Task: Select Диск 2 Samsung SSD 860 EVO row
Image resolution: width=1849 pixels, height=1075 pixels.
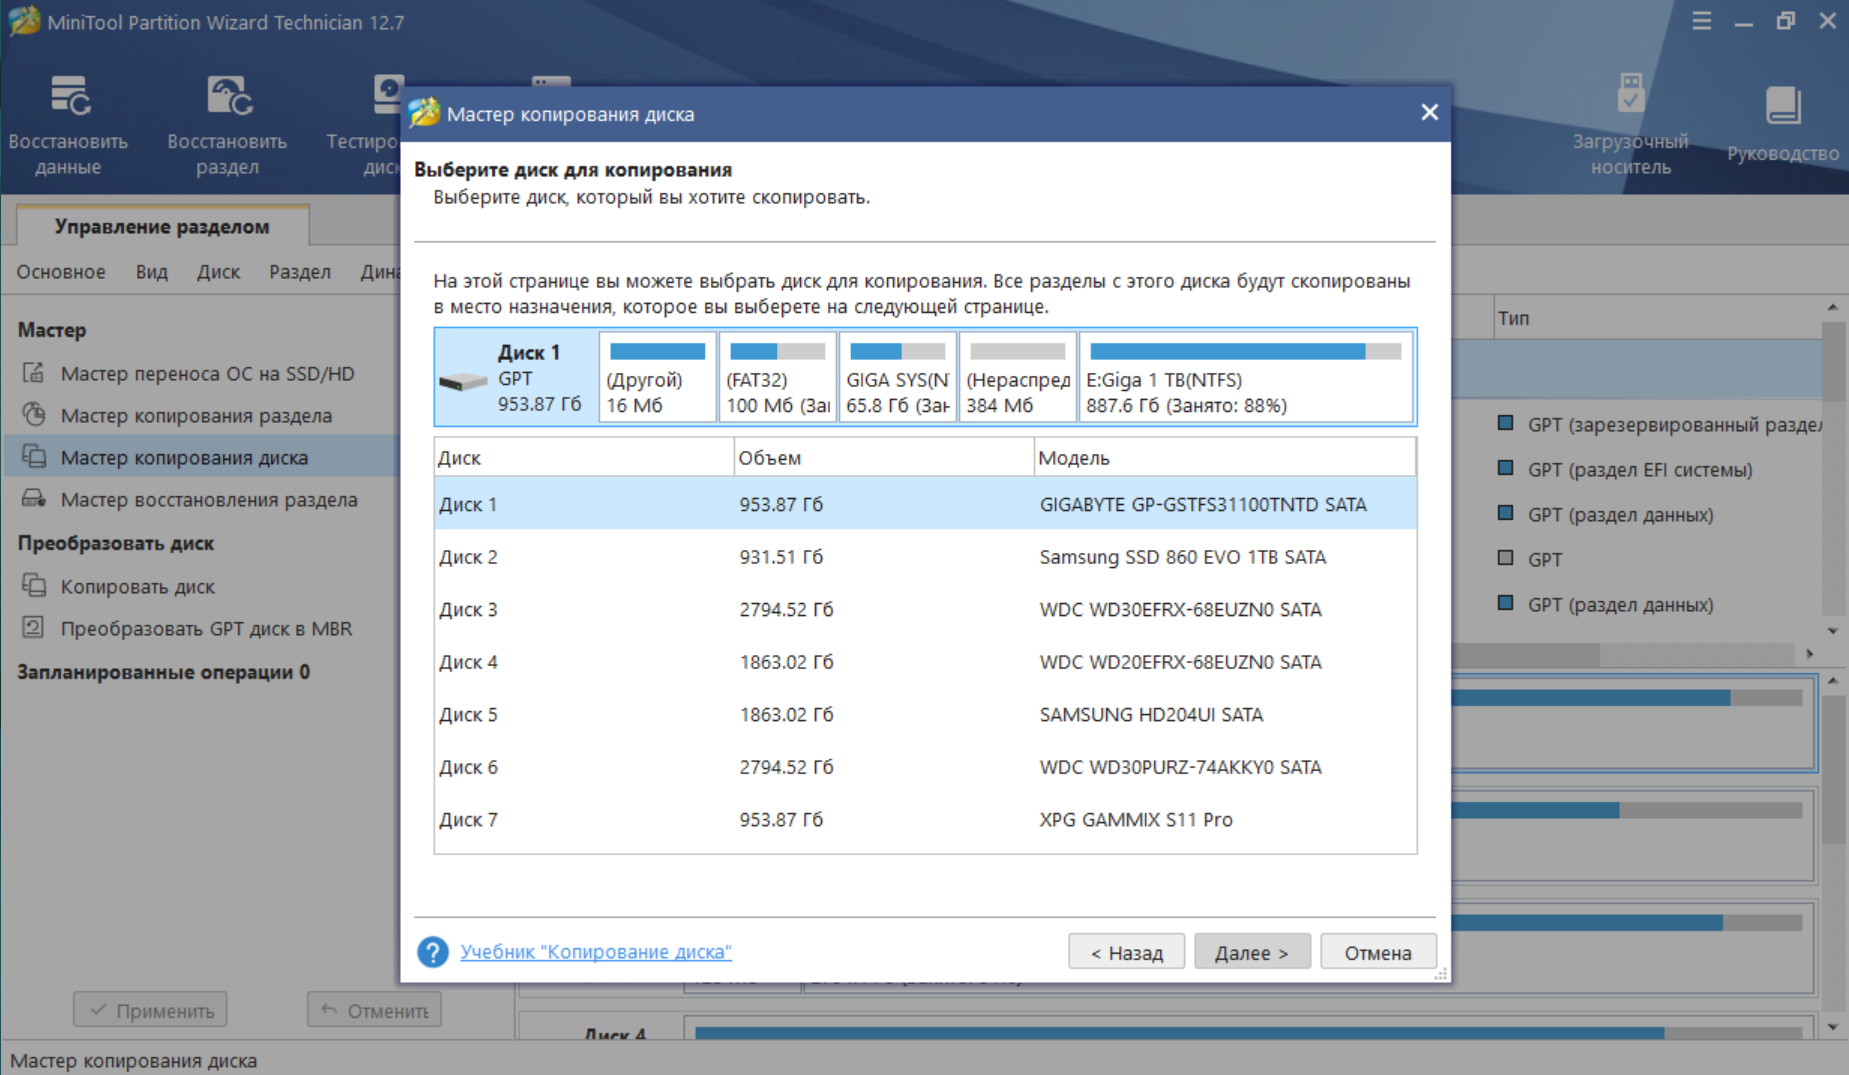Action: tap(925, 557)
